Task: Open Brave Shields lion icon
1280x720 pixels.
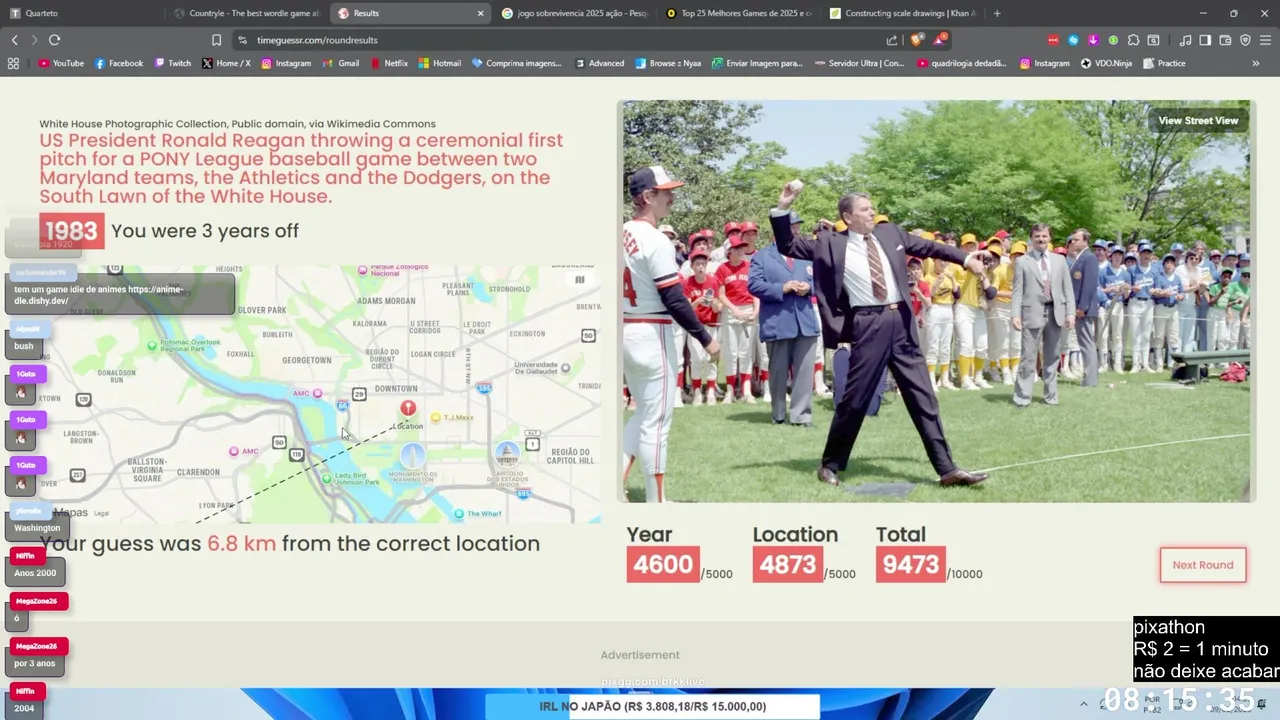Action: pos(916,40)
